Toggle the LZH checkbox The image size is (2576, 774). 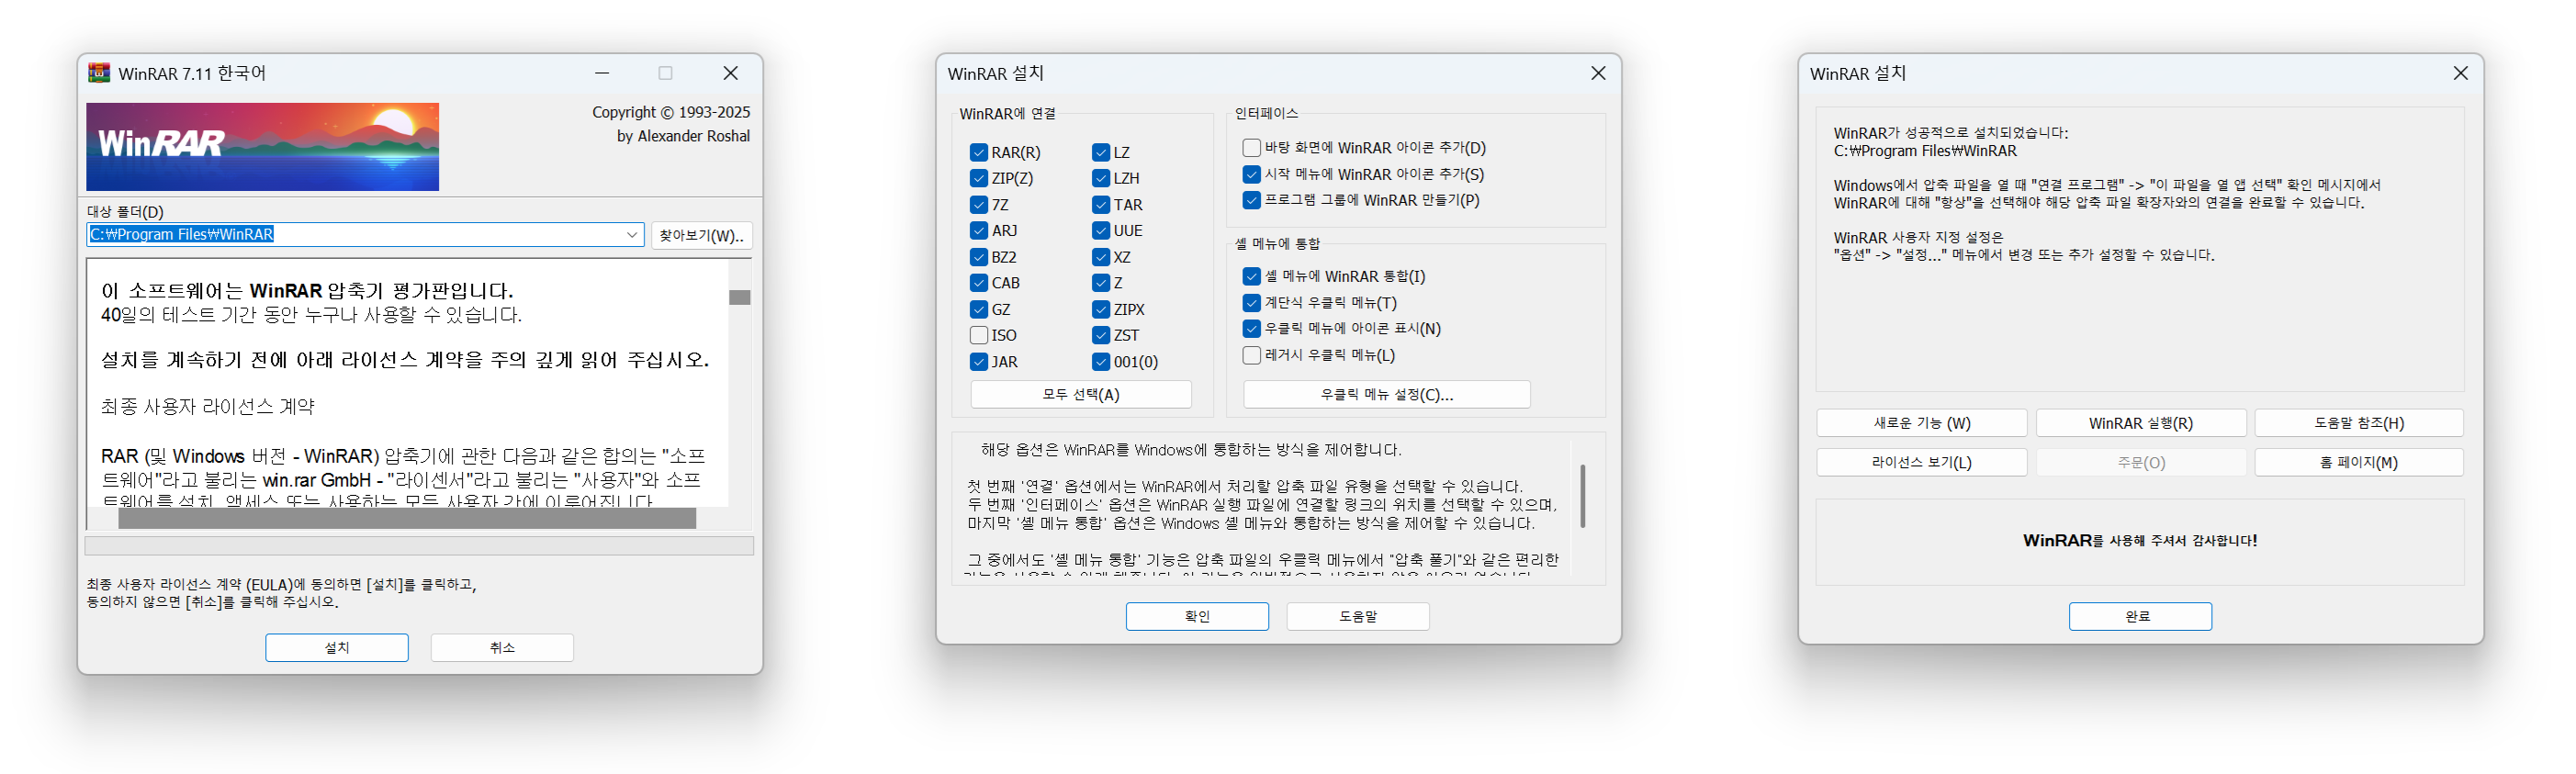click(x=1100, y=178)
